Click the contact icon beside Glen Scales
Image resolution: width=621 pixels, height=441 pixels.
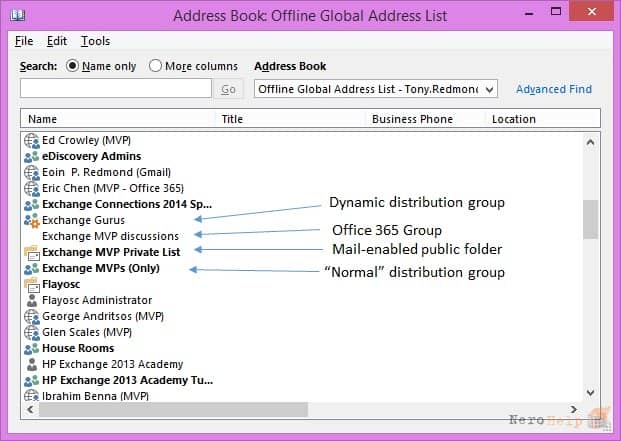32,333
